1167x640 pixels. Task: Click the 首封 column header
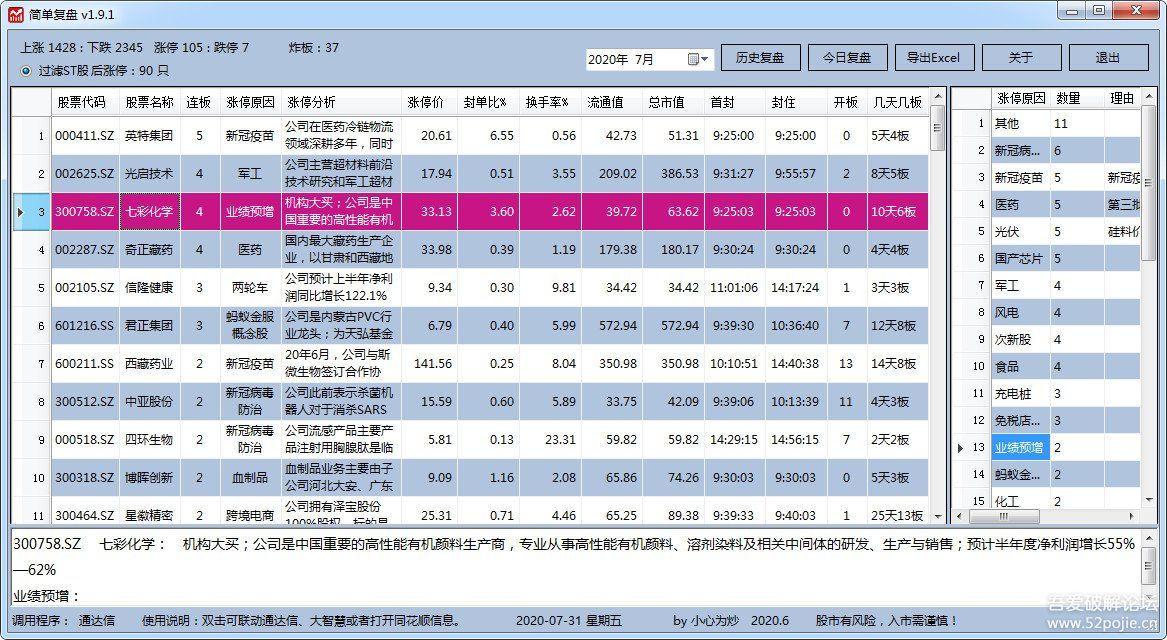pyautogui.click(x=735, y=103)
